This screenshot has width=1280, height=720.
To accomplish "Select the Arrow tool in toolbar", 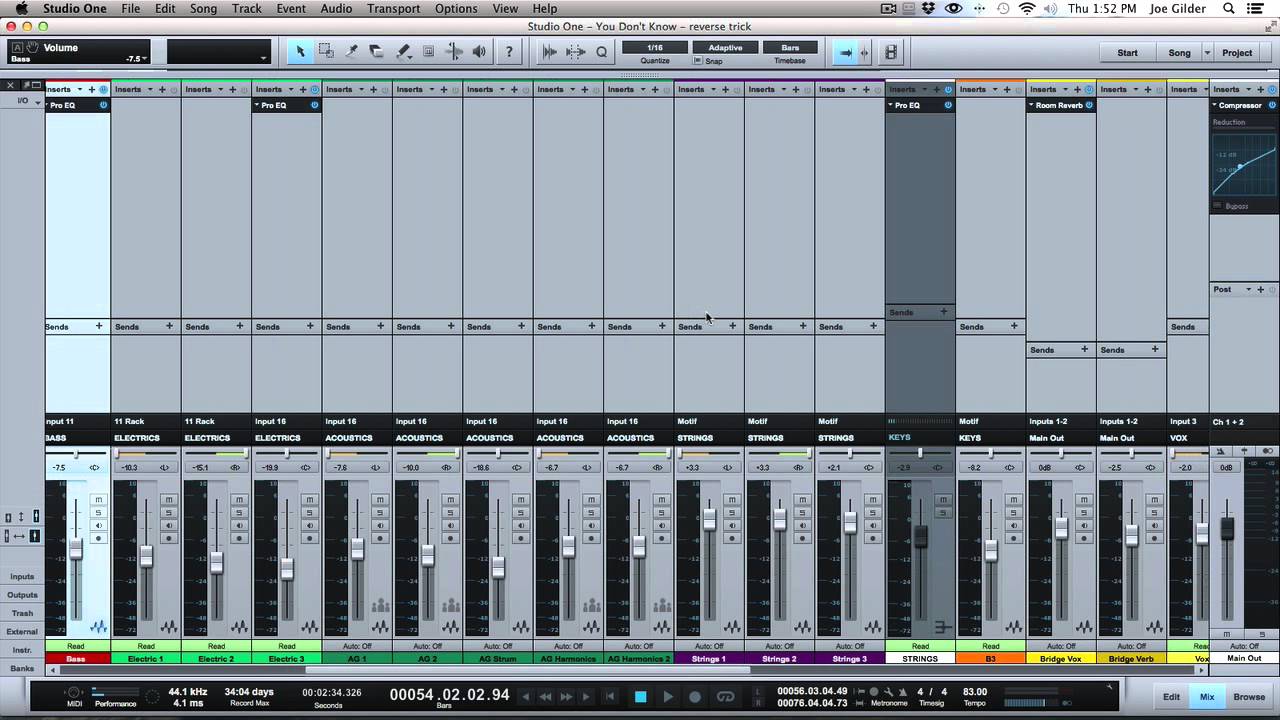I will (299, 52).
